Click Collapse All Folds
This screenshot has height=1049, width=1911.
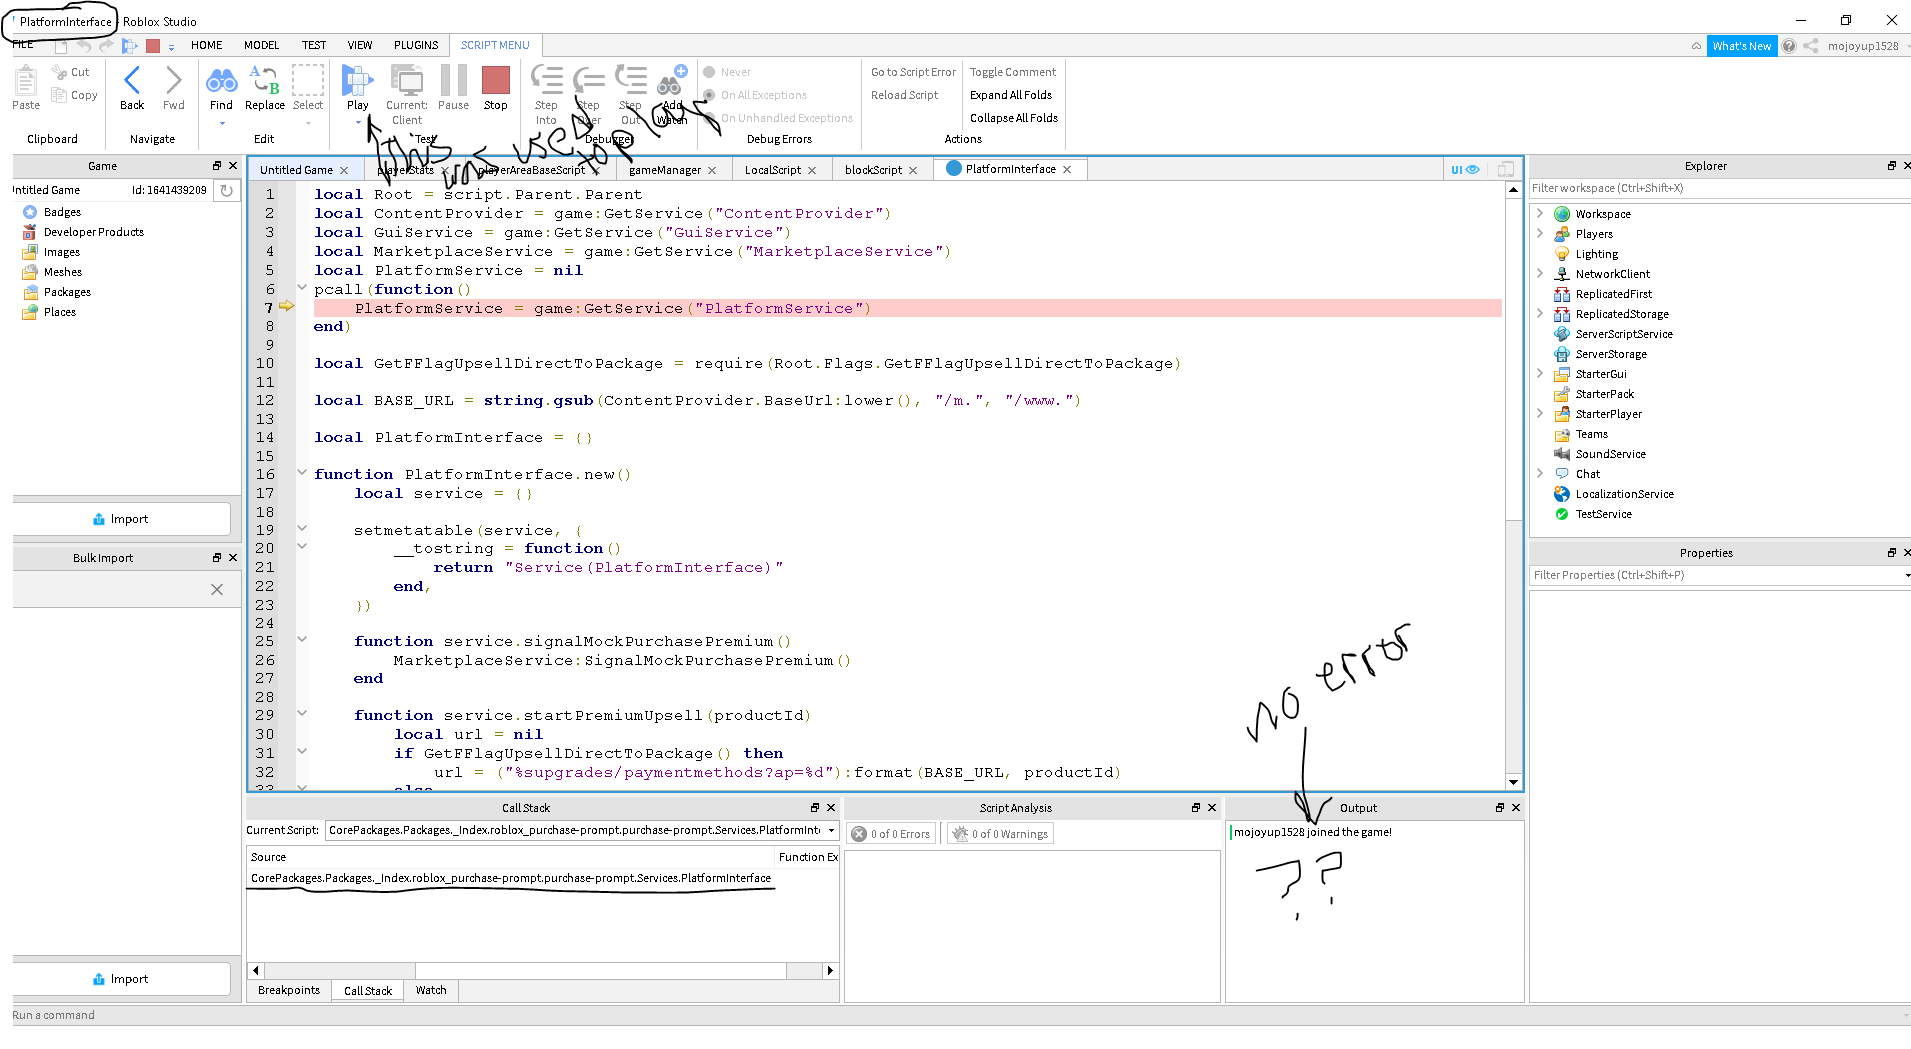[x=1013, y=118]
